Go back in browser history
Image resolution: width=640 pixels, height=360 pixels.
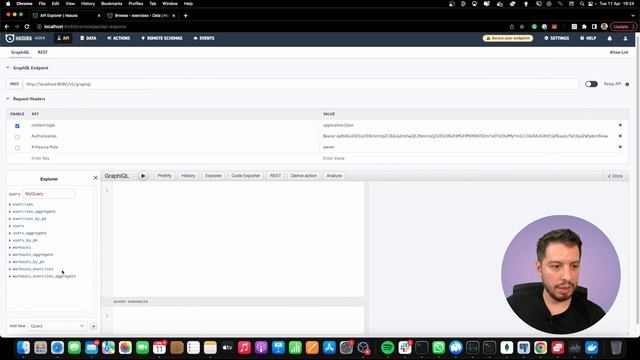[7, 27]
